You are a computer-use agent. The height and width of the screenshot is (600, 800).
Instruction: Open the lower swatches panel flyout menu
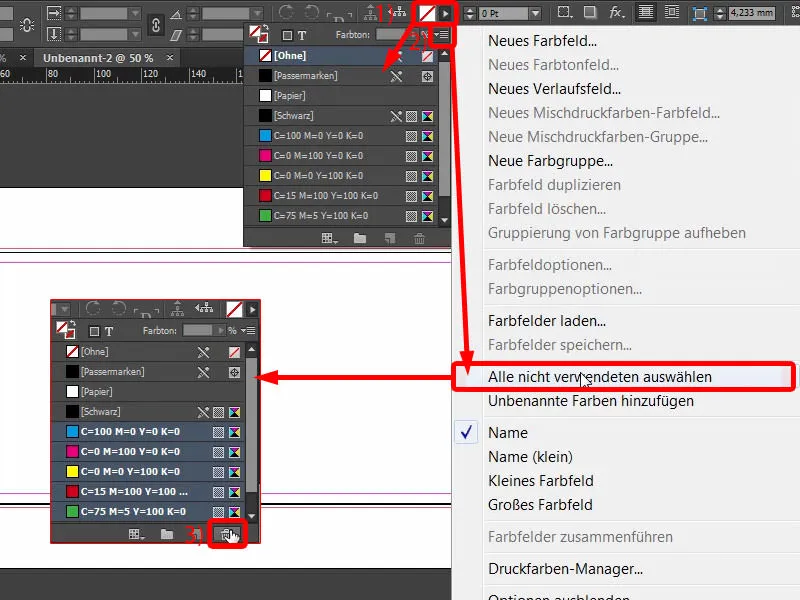[248, 331]
